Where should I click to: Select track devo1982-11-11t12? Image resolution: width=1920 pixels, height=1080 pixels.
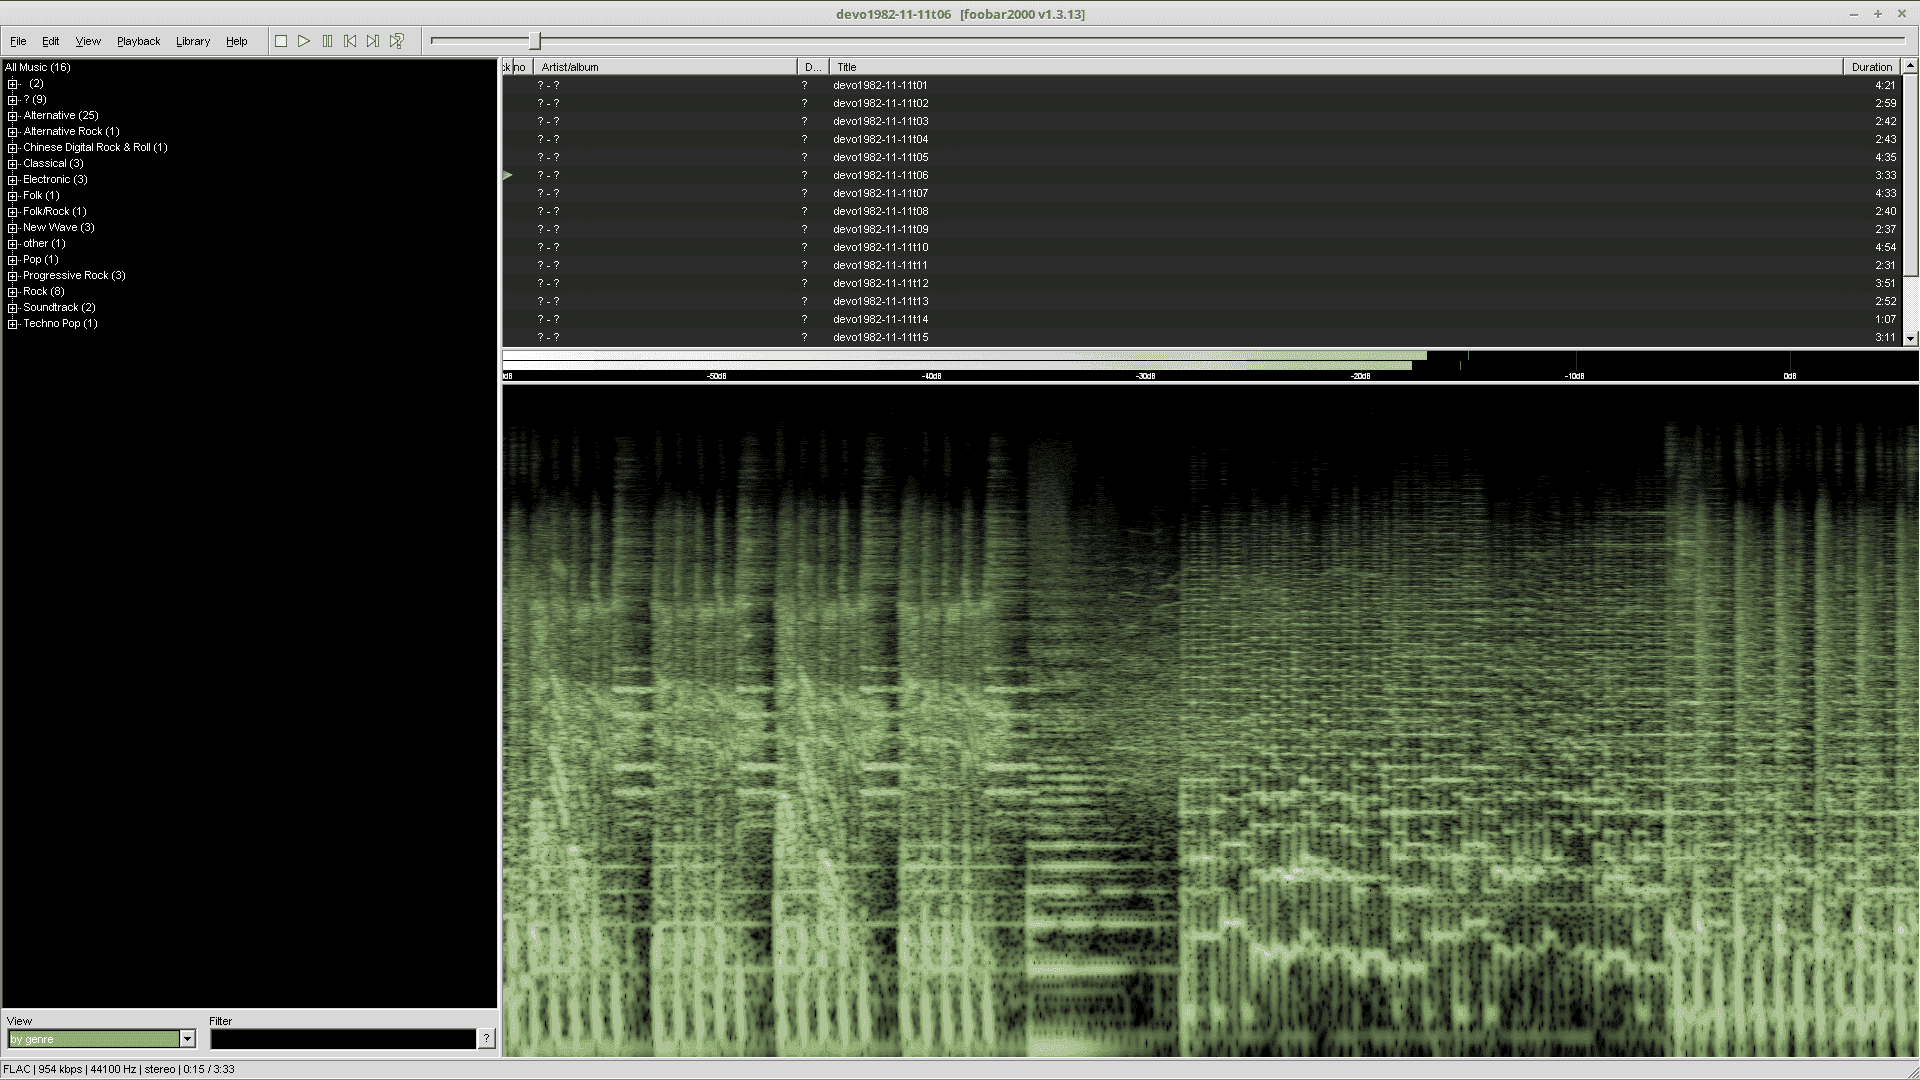point(1201,283)
